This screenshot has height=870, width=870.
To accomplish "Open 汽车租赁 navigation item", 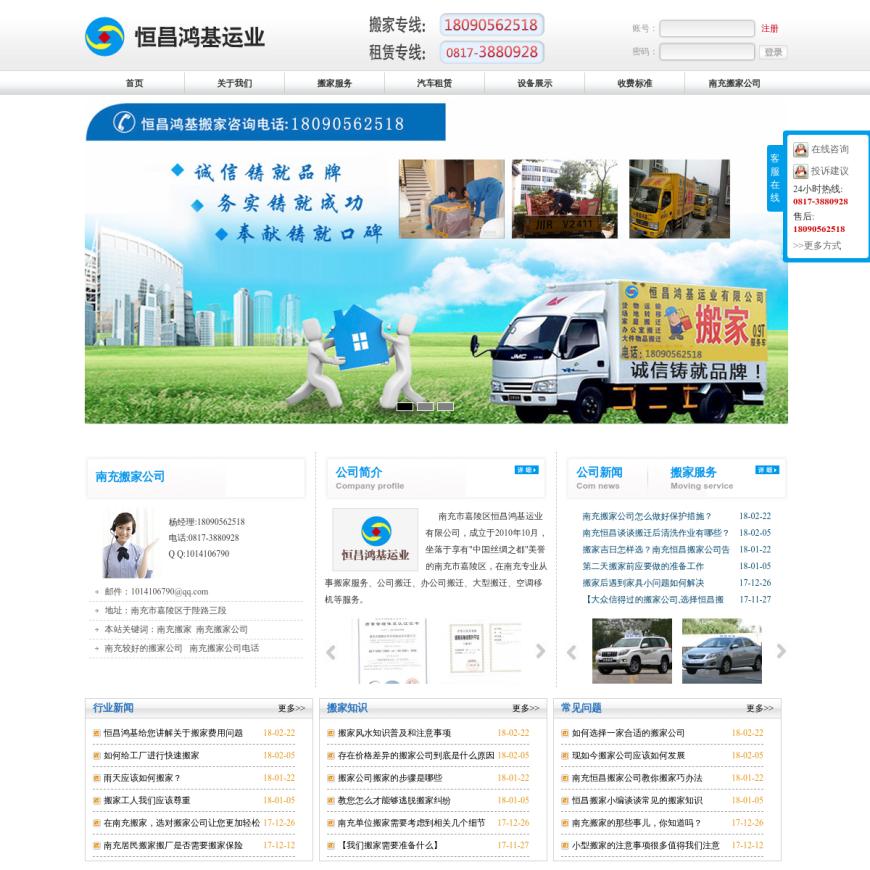I will point(434,83).
